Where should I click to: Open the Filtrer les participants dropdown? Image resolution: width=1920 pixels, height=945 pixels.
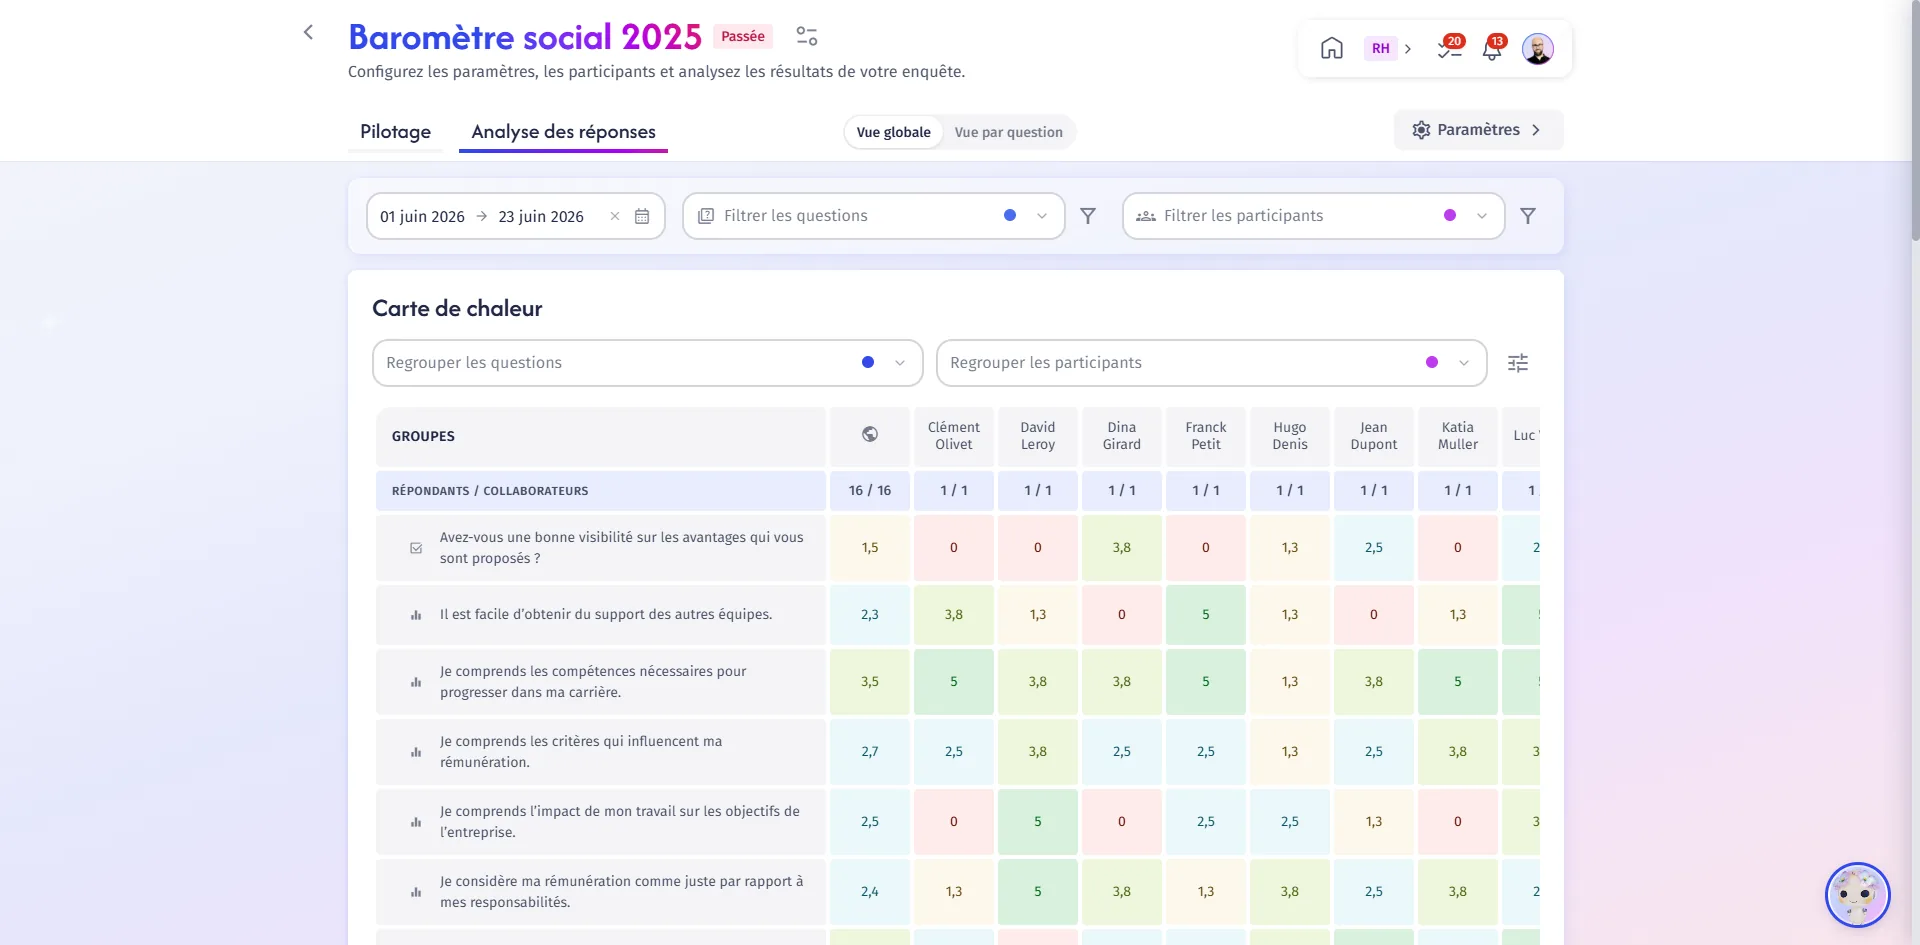pyautogui.click(x=1313, y=216)
